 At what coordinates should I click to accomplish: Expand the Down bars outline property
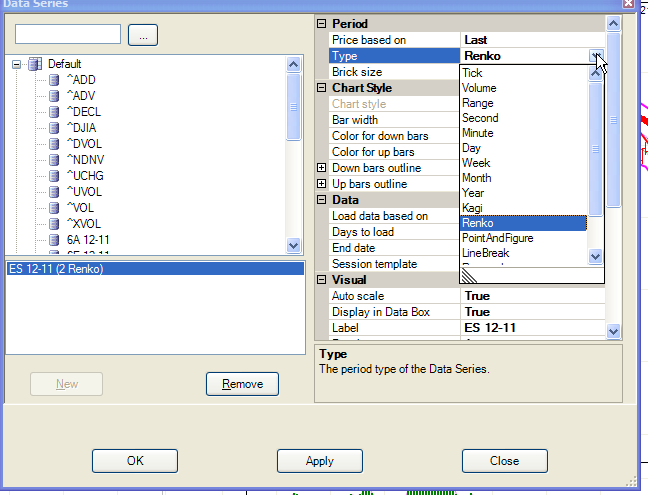(x=322, y=168)
